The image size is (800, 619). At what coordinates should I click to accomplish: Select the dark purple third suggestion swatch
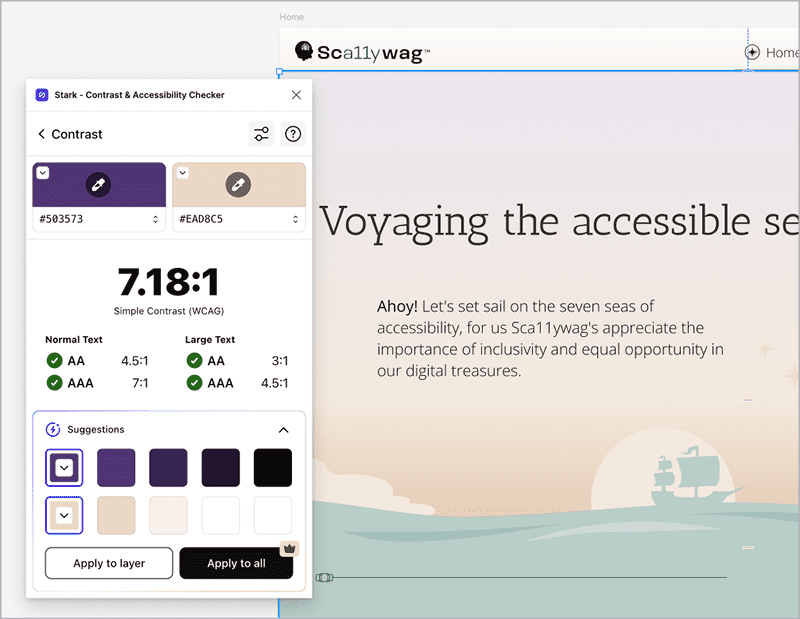168,467
